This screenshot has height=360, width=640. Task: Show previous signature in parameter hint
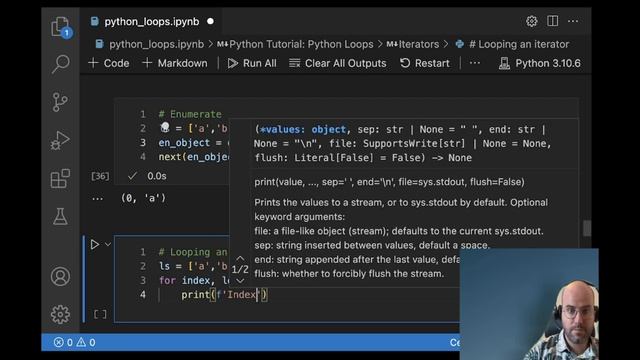(240, 258)
